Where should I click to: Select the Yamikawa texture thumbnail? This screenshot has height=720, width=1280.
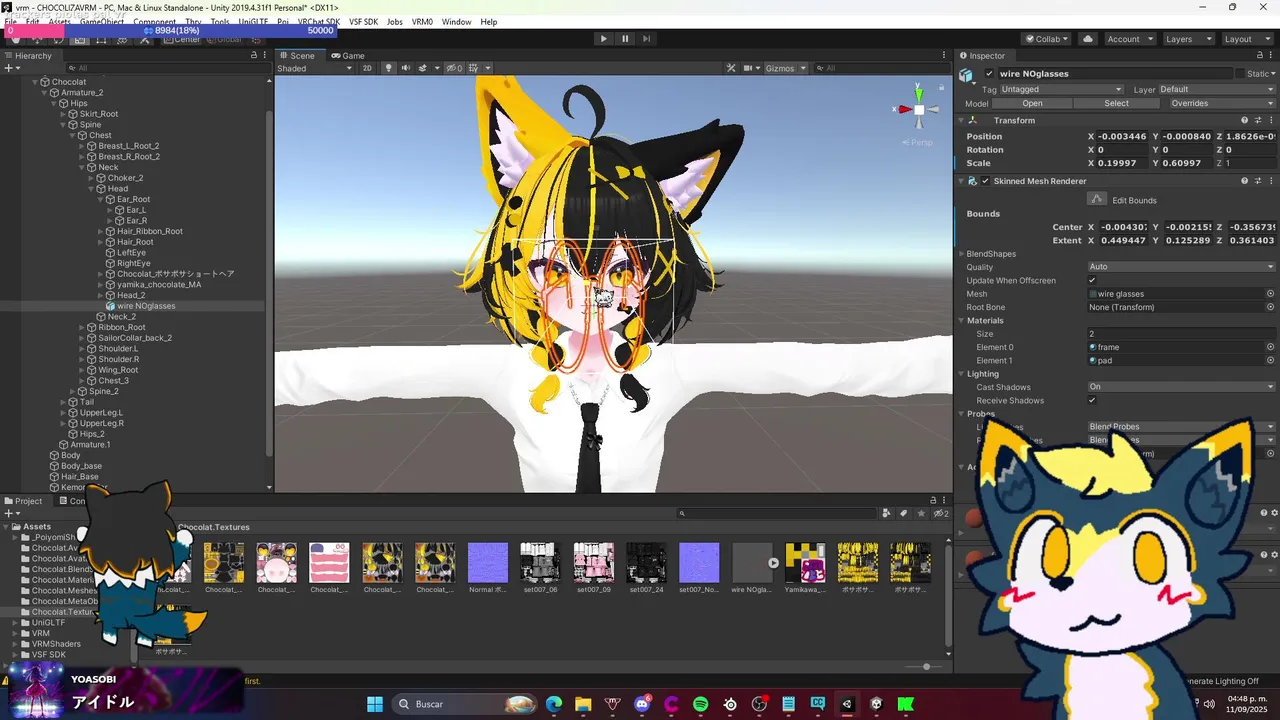805,563
